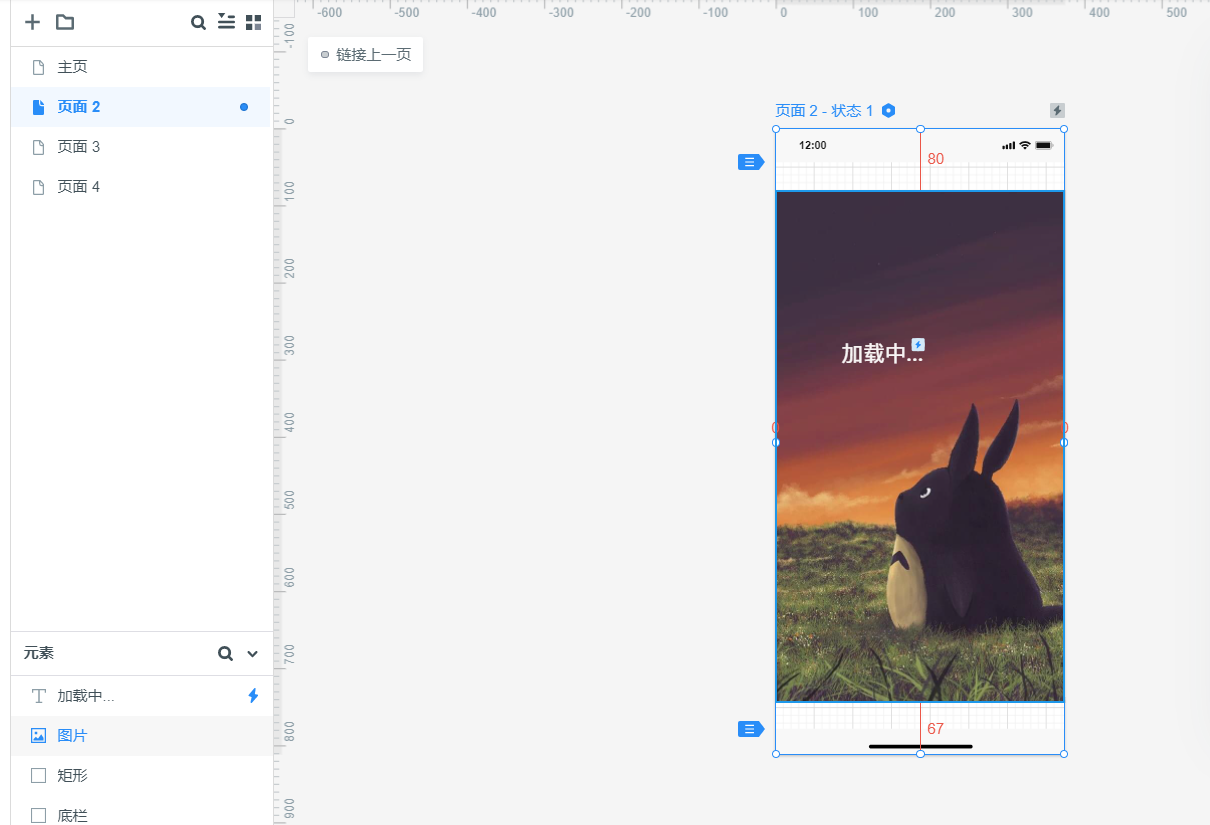Select the Totoro image on the canvas
The height and width of the screenshot is (825, 1210).
click(x=920, y=447)
